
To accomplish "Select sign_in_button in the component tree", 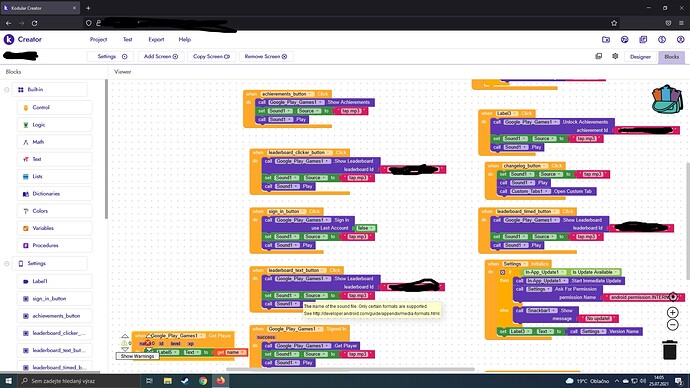I will click(x=55, y=299).
